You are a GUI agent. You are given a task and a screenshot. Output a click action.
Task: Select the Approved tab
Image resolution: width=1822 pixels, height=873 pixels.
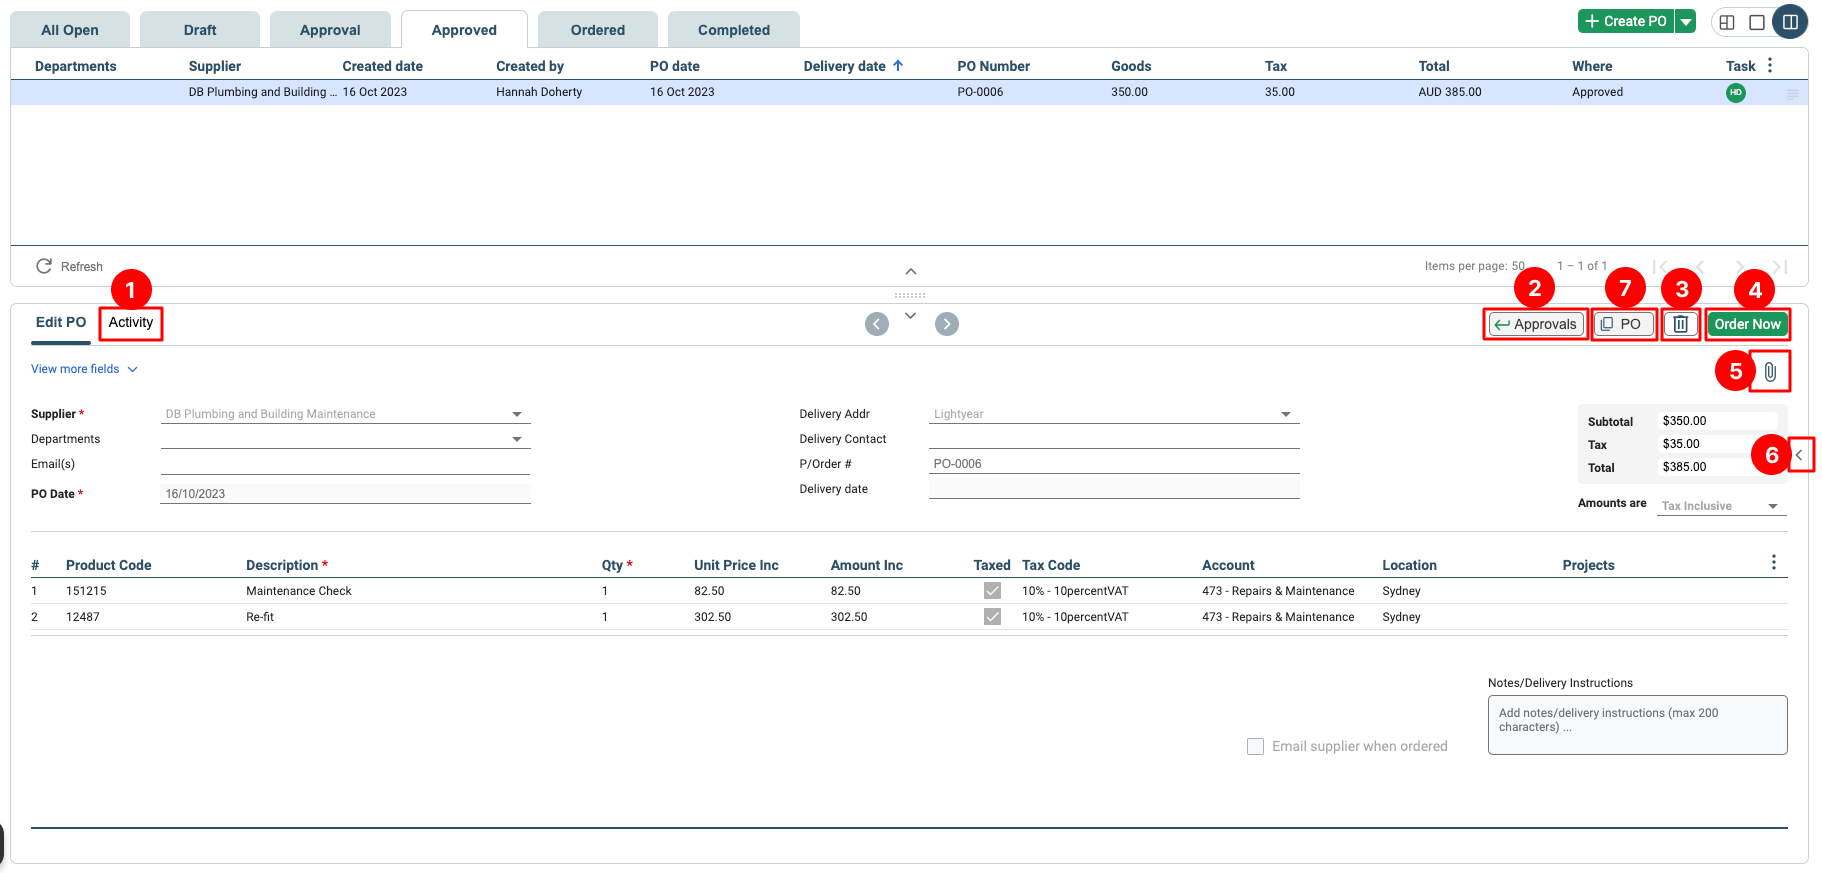[464, 30]
